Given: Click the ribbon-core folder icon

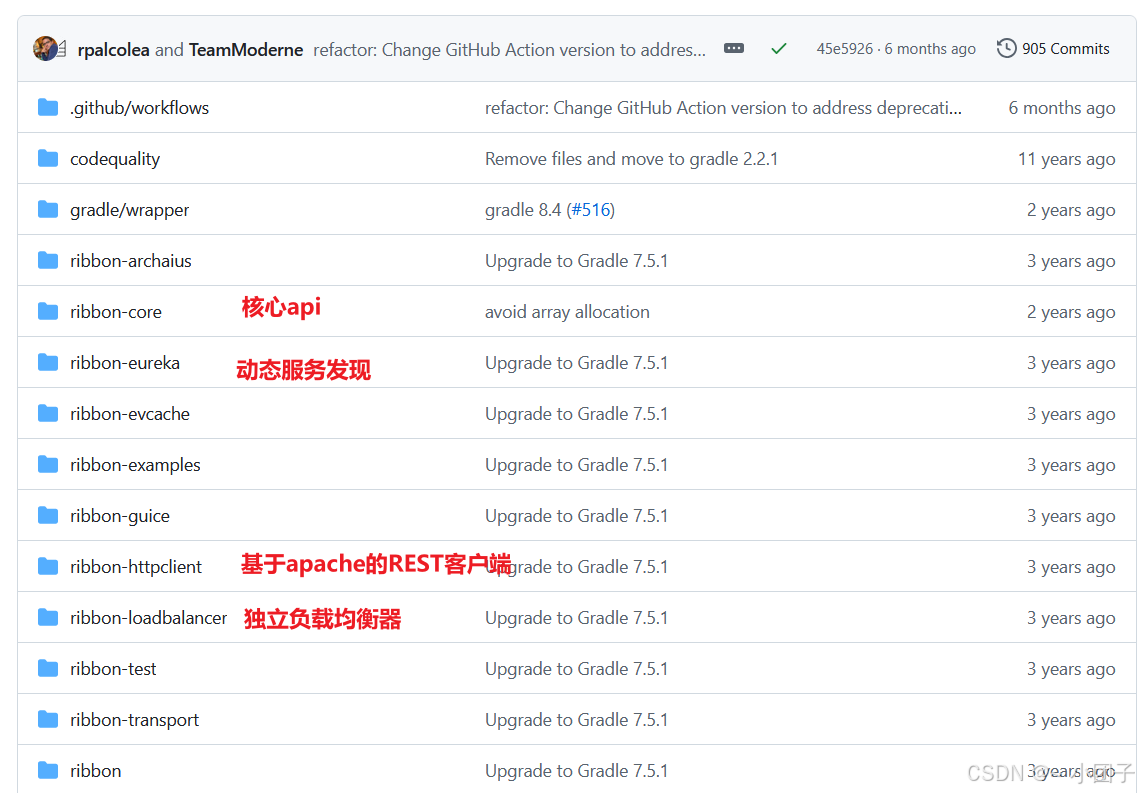Looking at the screenshot, I should click(48, 312).
